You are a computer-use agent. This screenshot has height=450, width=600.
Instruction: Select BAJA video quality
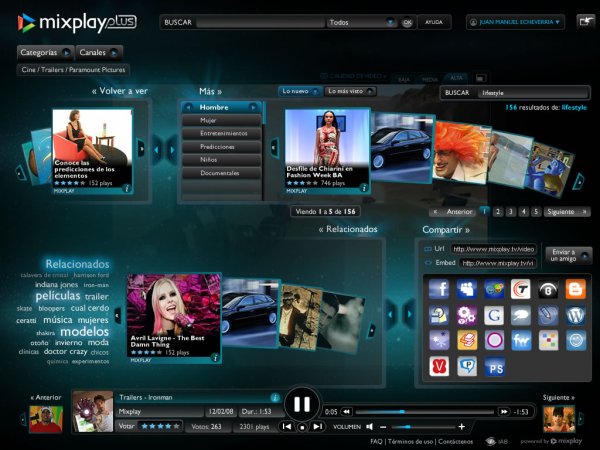click(x=404, y=79)
